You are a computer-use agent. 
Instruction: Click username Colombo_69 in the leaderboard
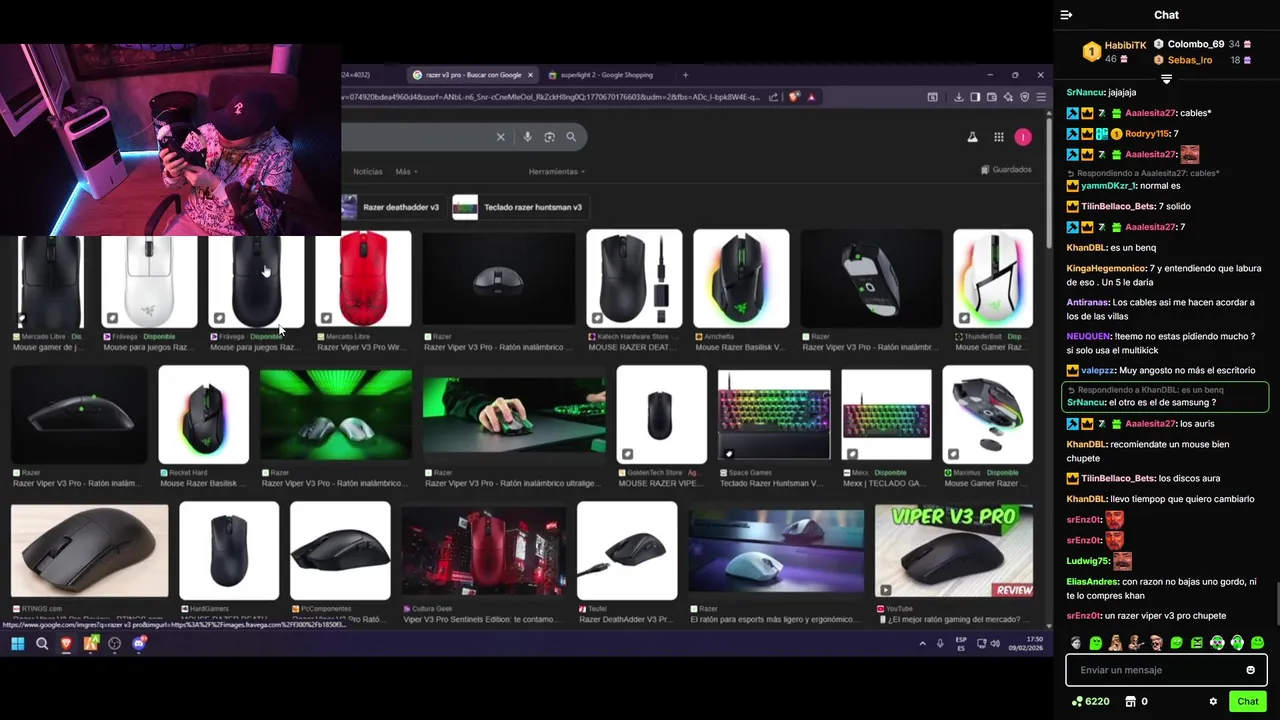point(1196,44)
